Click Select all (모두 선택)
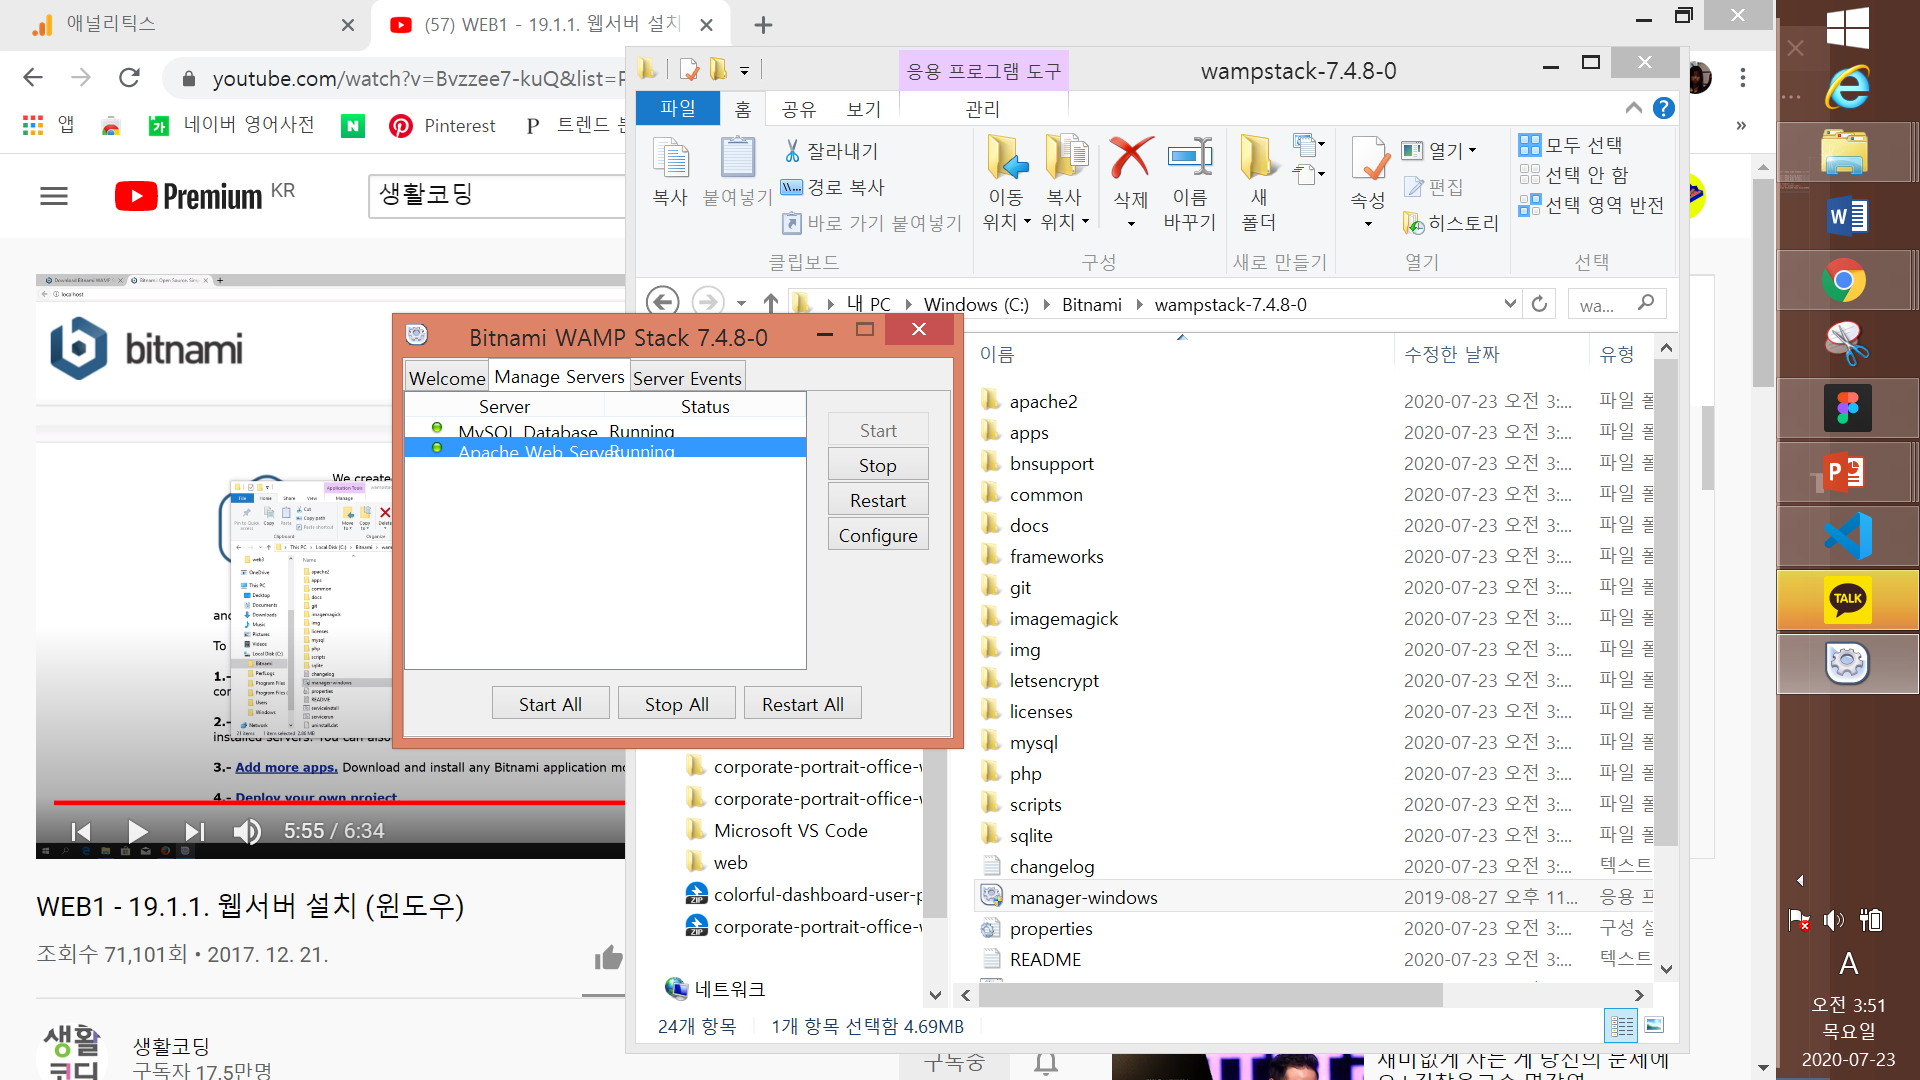Image resolution: width=1920 pixels, height=1080 pixels. click(1570, 145)
